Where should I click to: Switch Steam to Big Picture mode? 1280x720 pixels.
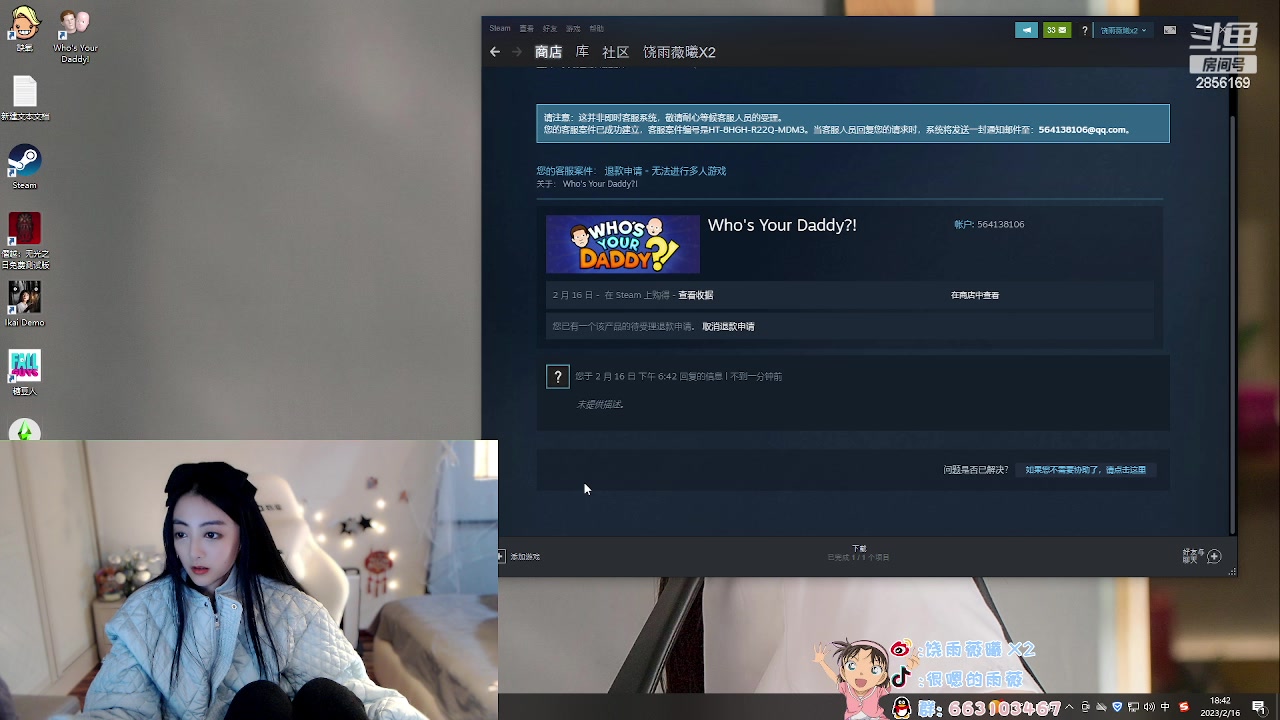click(1170, 30)
